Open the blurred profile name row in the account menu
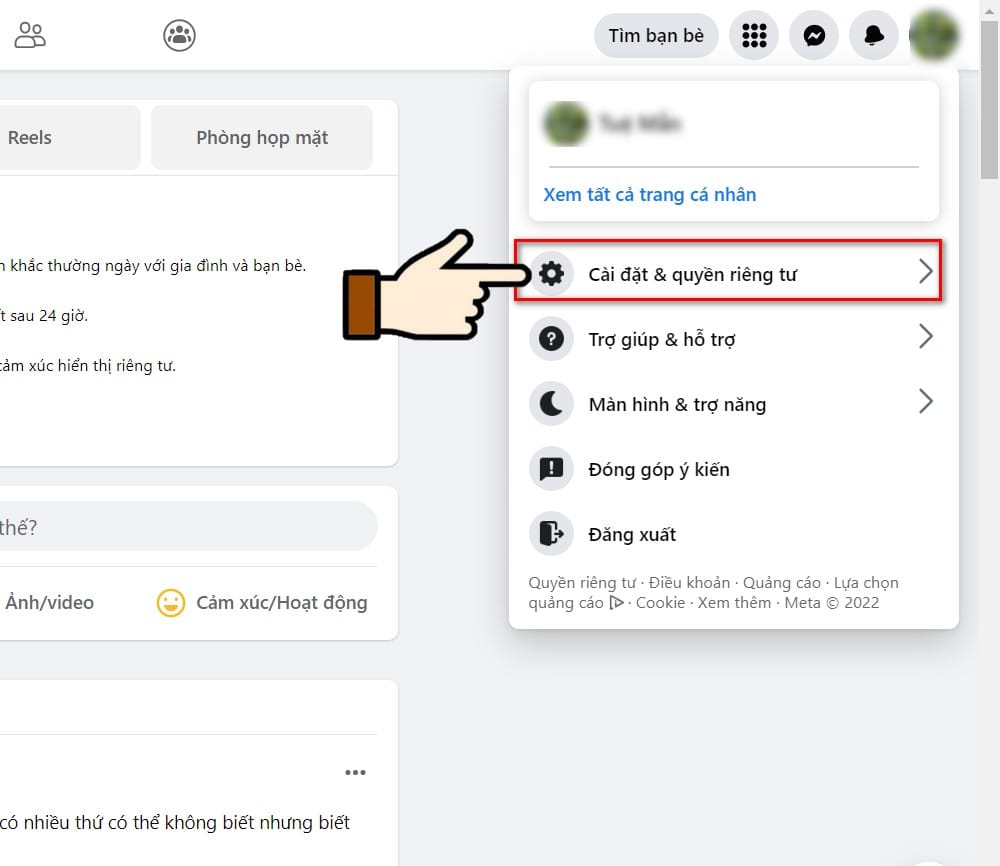Screen dimensions: 1000x866 (733, 123)
